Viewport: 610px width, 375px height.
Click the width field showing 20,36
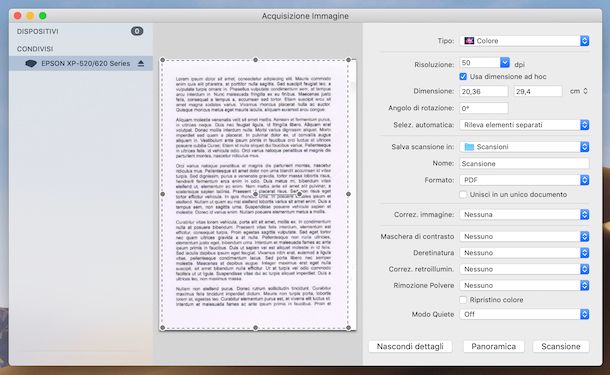(484, 91)
